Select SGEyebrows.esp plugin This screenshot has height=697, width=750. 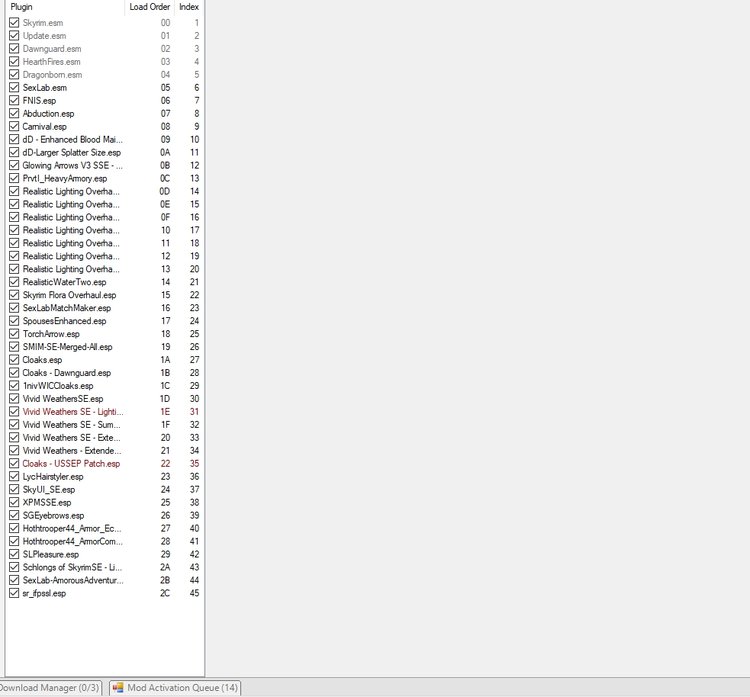pyautogui.click(x=53, y=515)
